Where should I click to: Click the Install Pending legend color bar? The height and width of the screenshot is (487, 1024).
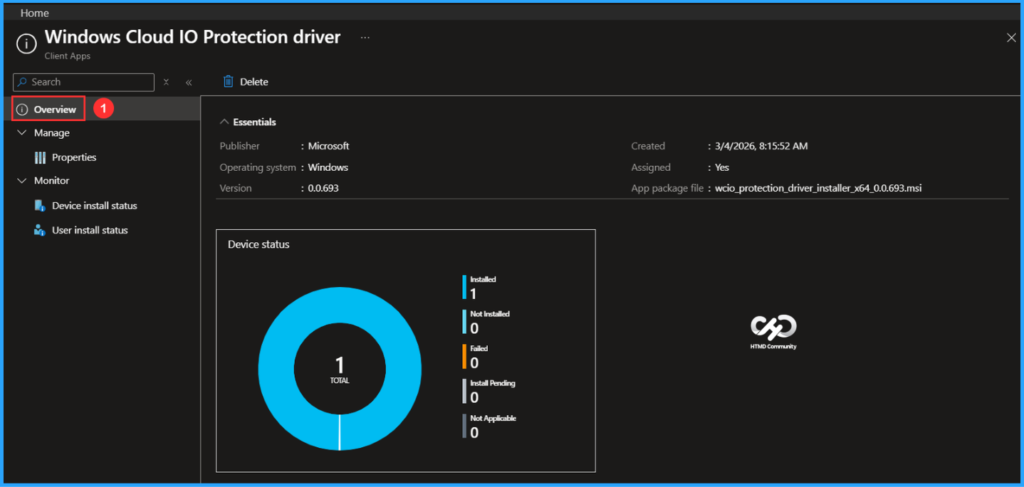[x=464, y=392]
